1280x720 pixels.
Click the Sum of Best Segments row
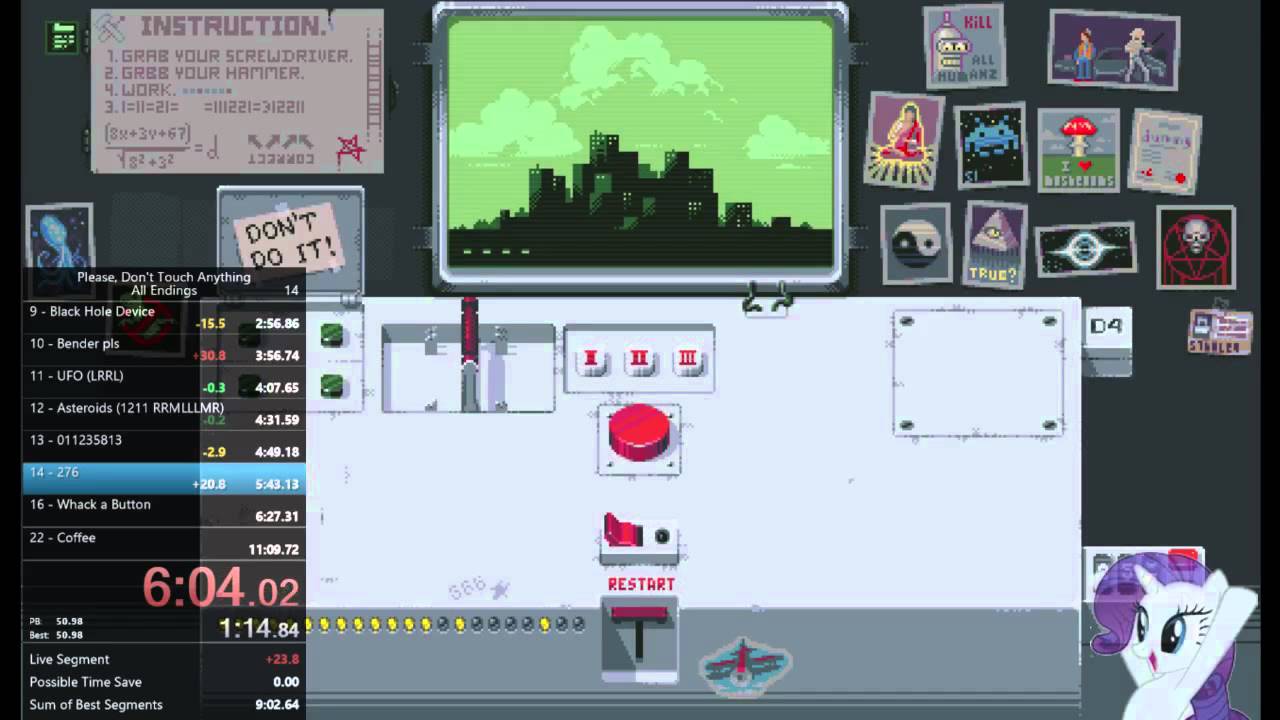(164, 704)
